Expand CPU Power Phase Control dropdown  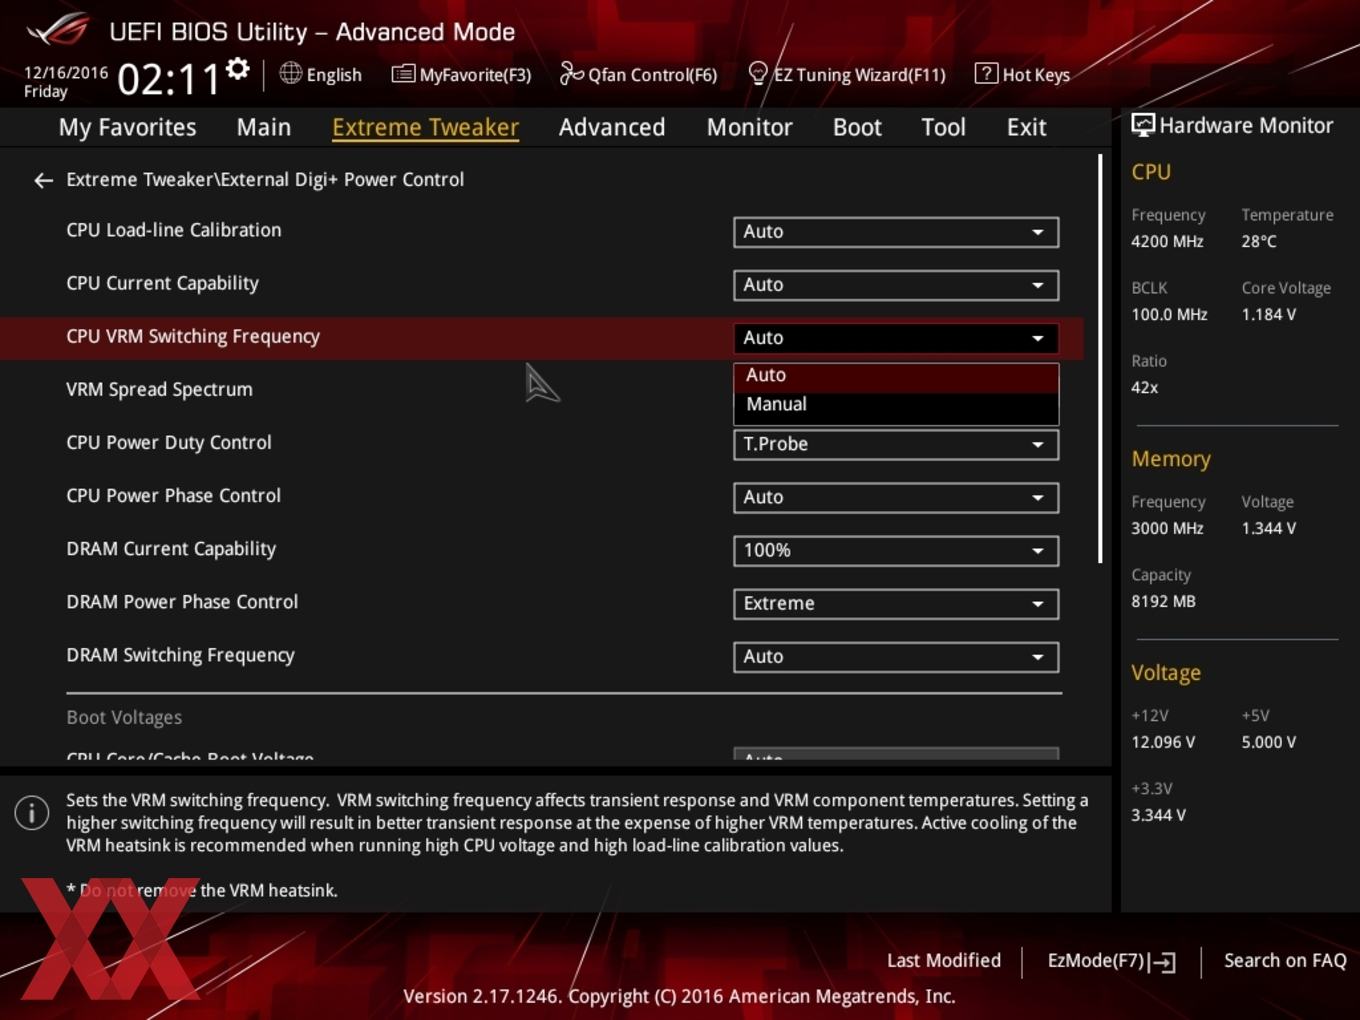pos(896,497)
